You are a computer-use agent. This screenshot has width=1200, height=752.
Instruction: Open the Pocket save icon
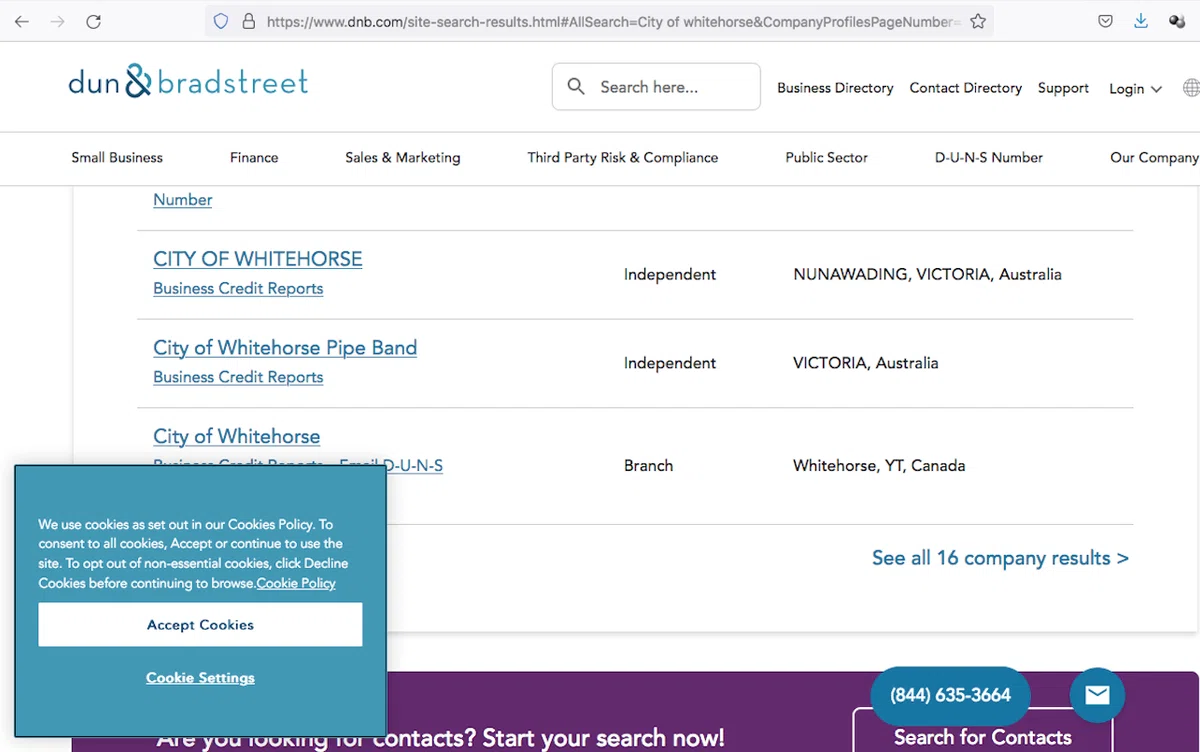[x=1105, y=21]
